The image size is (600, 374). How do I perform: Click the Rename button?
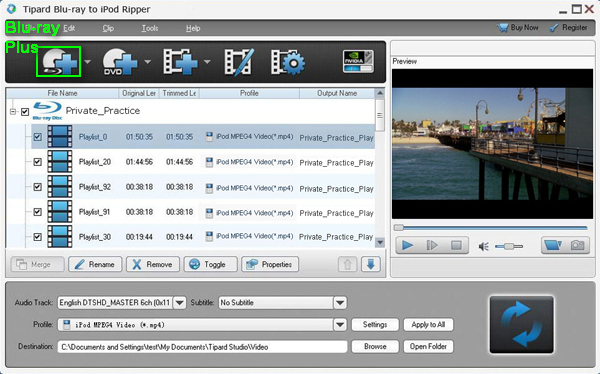(x=95, y=264)
